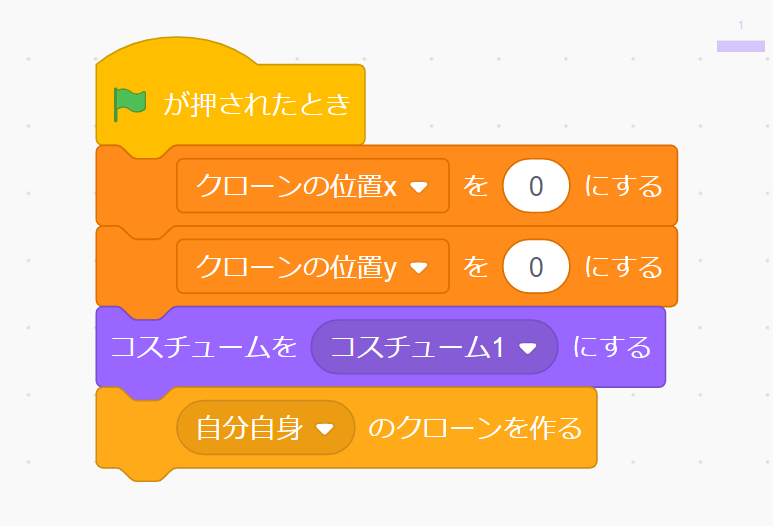Click the faint number 1 above purple bar
Viewport: 773px width, 526px height.
740,25
